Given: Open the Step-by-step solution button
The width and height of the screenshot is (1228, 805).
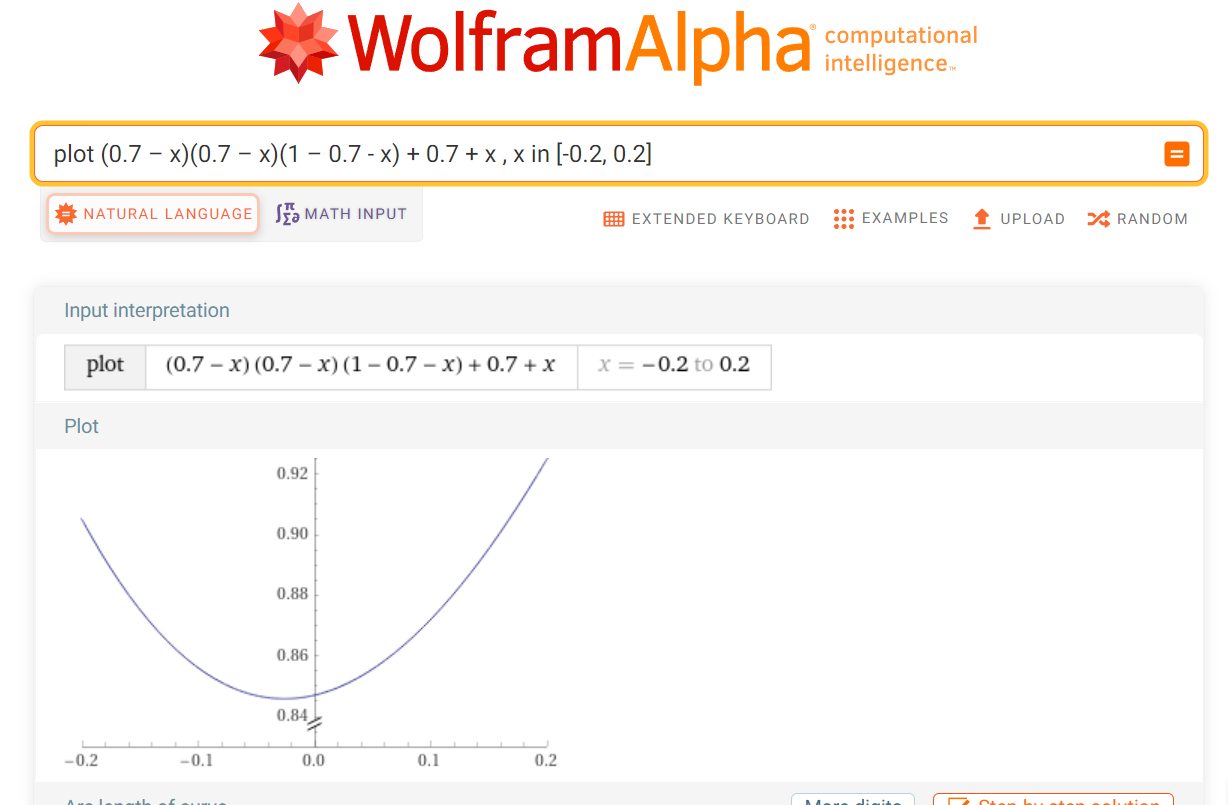Looking at the screenshot, I should (1053, 799).
